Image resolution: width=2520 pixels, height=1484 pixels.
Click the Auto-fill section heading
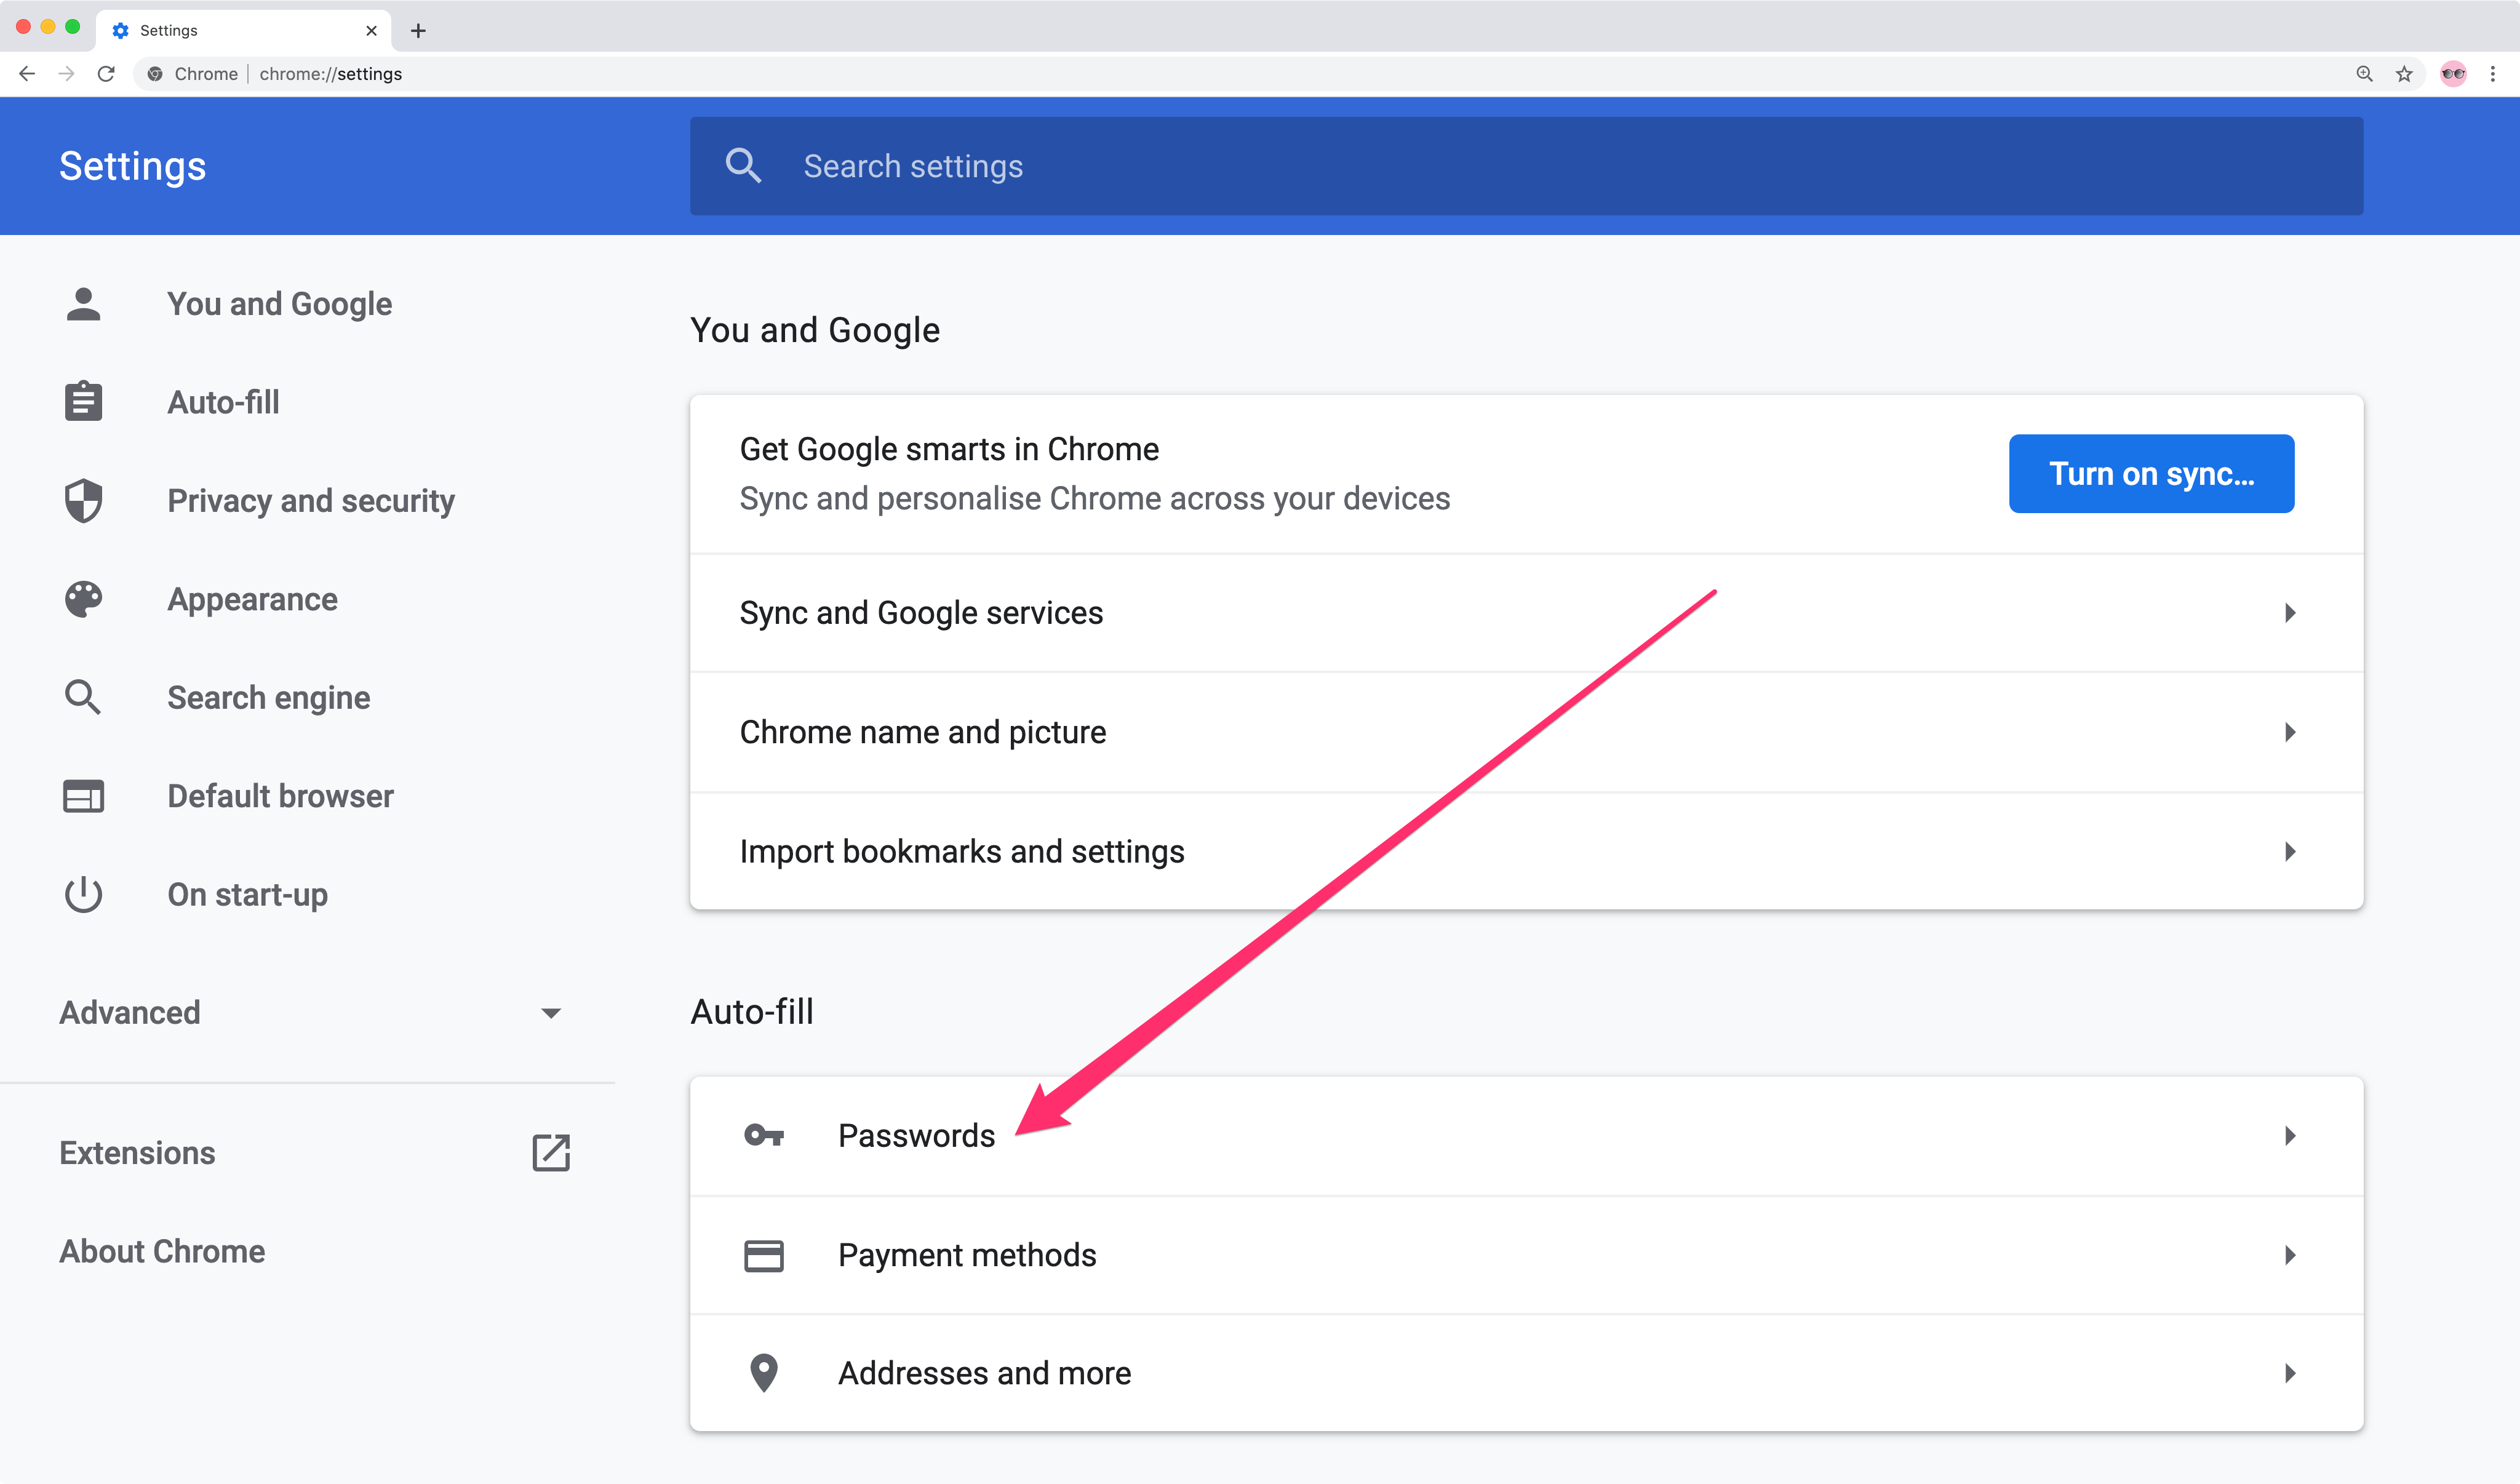pos(752,1011)
